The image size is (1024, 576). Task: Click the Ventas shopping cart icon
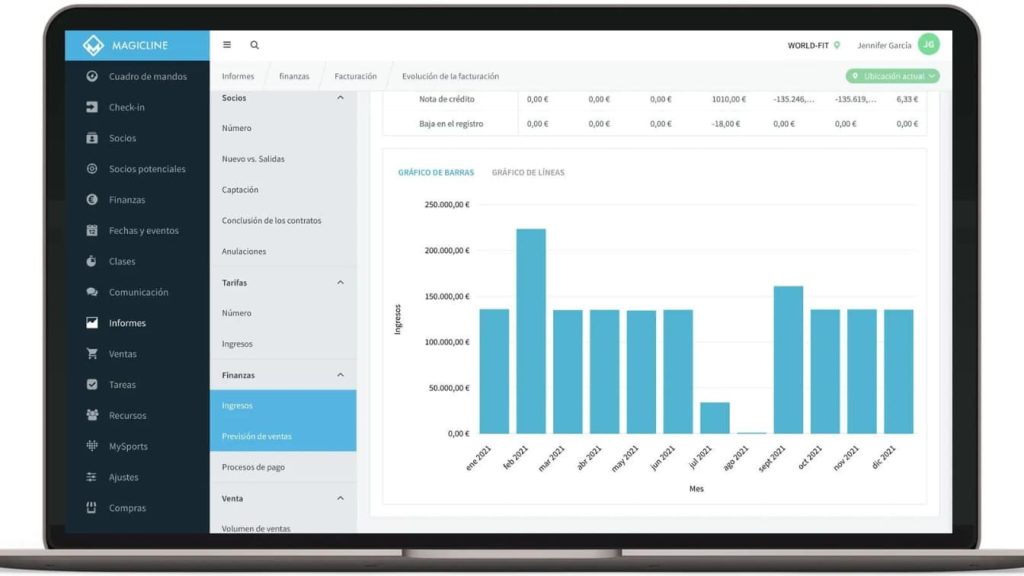point(92,354)
